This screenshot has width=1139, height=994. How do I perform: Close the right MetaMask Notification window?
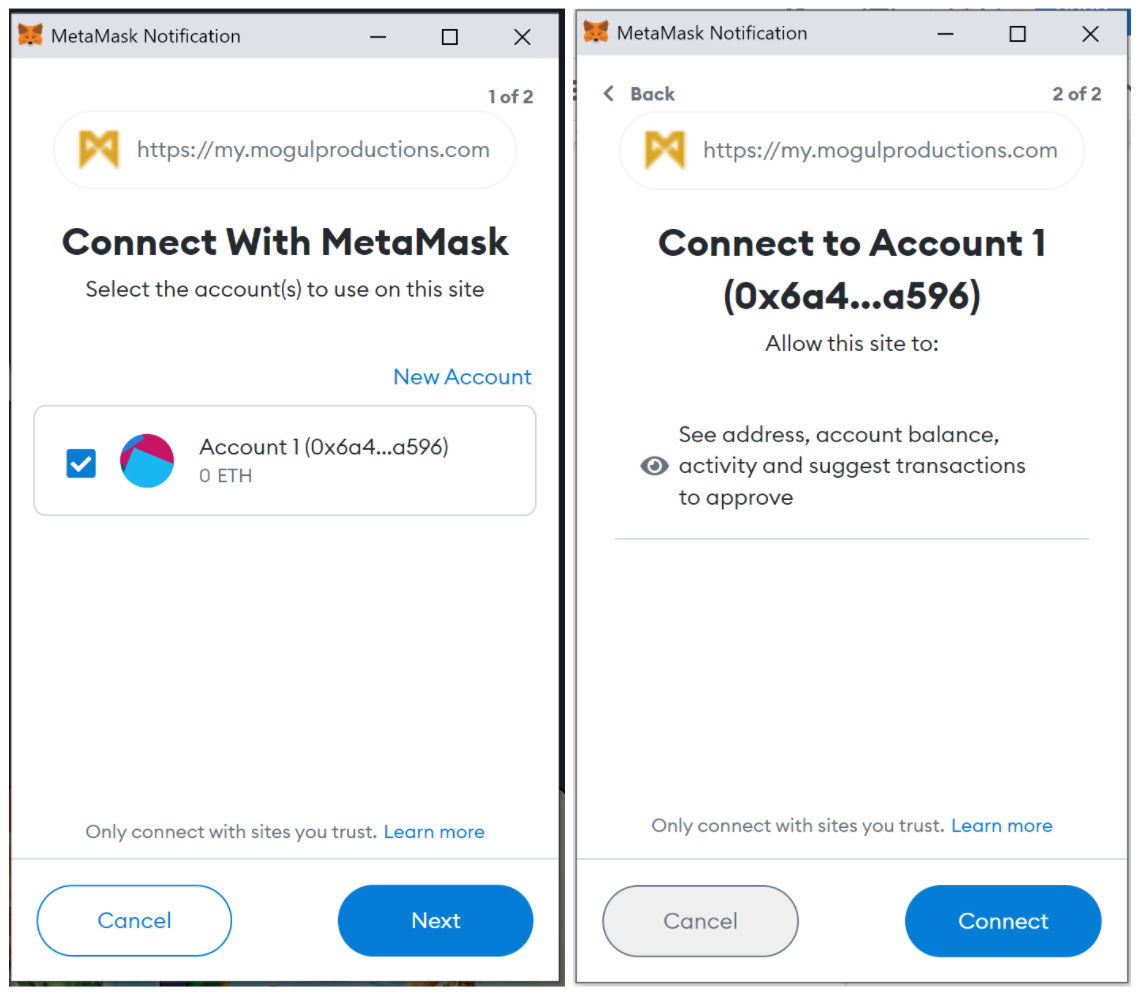pyautogui.click(x=1090, y=33)
